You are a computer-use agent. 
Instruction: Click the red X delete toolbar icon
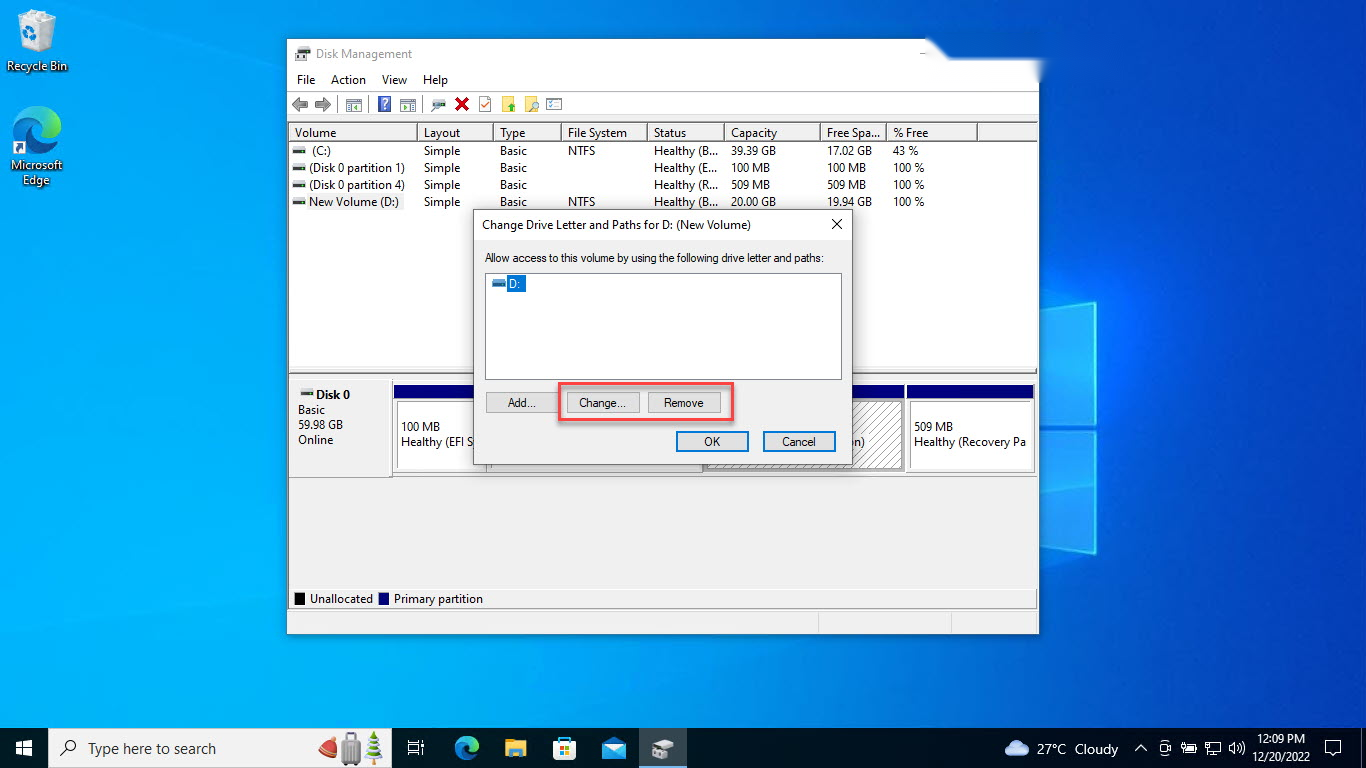coord(462,104)
